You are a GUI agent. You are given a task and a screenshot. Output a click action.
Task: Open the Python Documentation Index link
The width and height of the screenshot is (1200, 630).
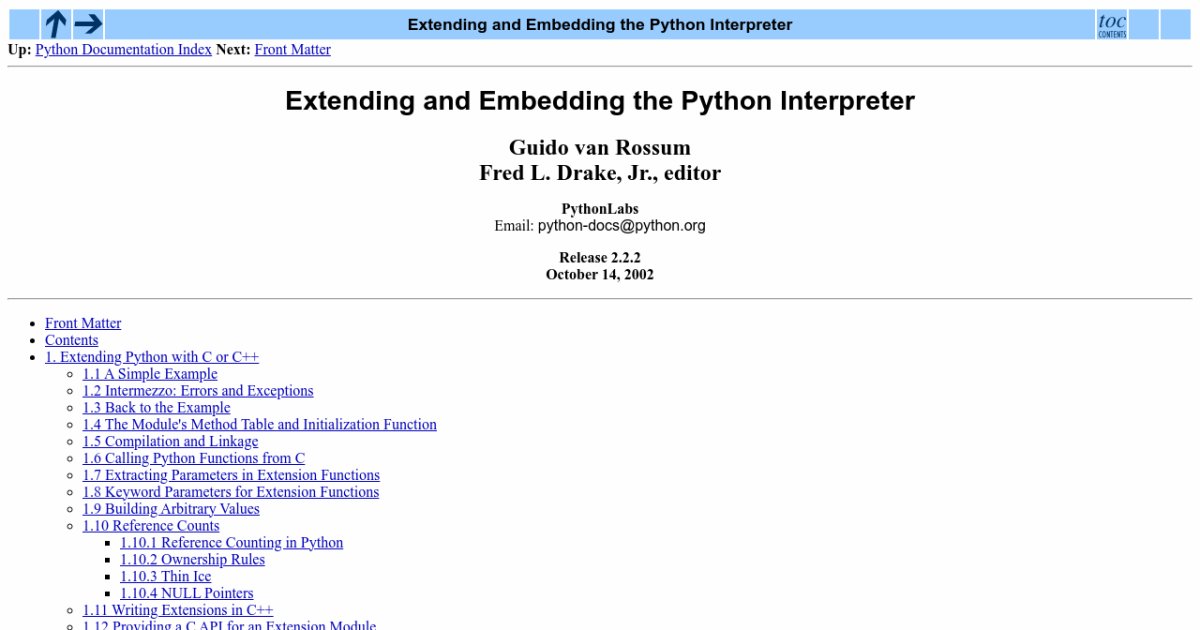coord(123,49)
